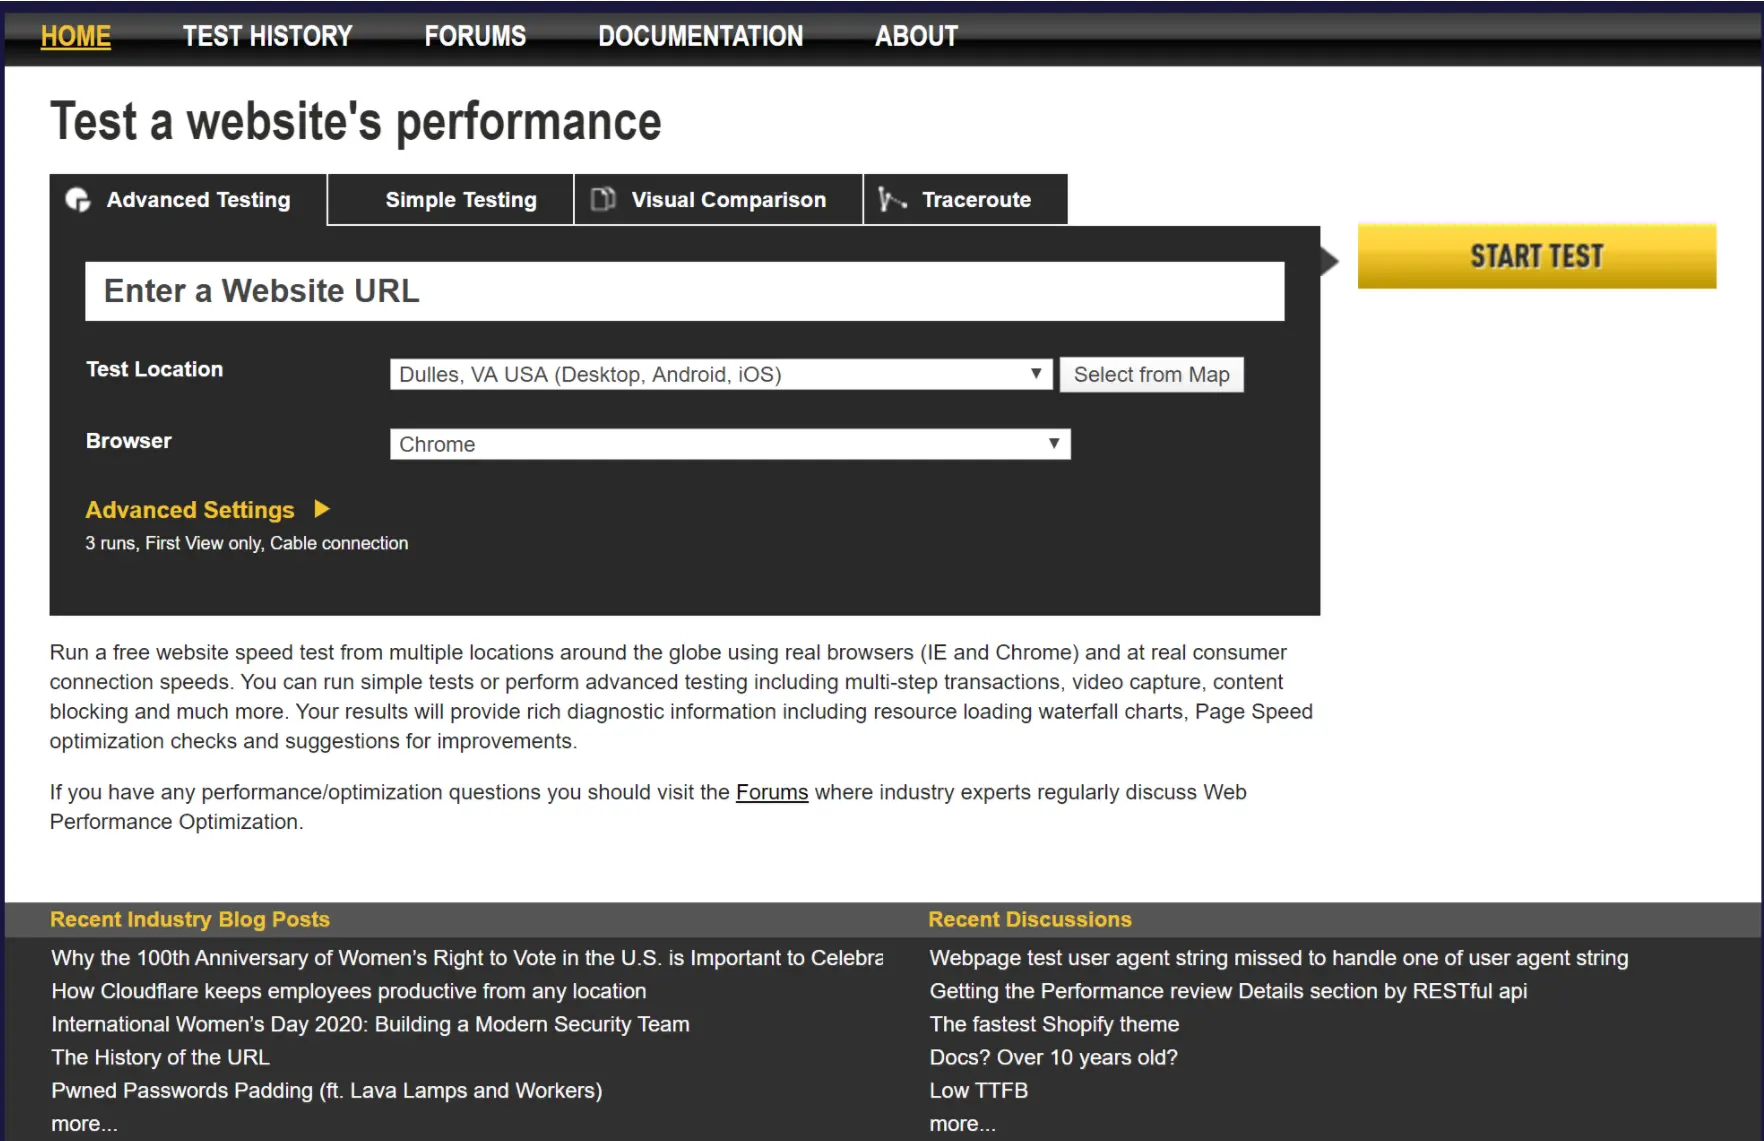The image size is (1764, 1141).
Task: Open the 'Low TTFB' discussion
Action: pyautogui.click(x=978, y=1090)
